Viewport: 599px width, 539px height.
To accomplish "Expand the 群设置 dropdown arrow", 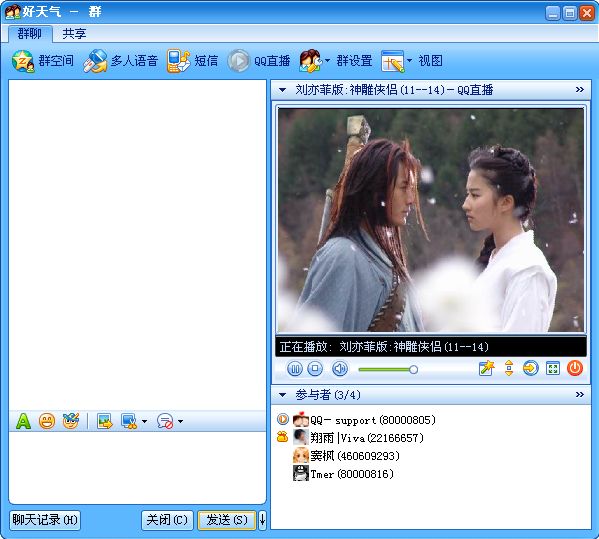I will pos(327,60).
